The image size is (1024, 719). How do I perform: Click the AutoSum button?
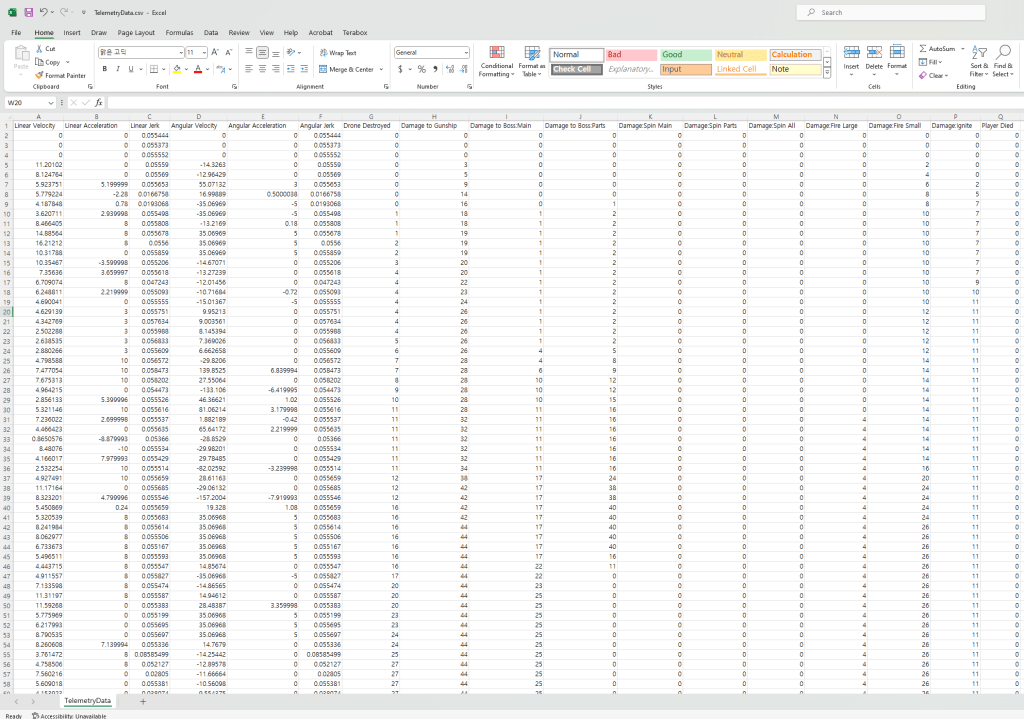click(936, 48)
